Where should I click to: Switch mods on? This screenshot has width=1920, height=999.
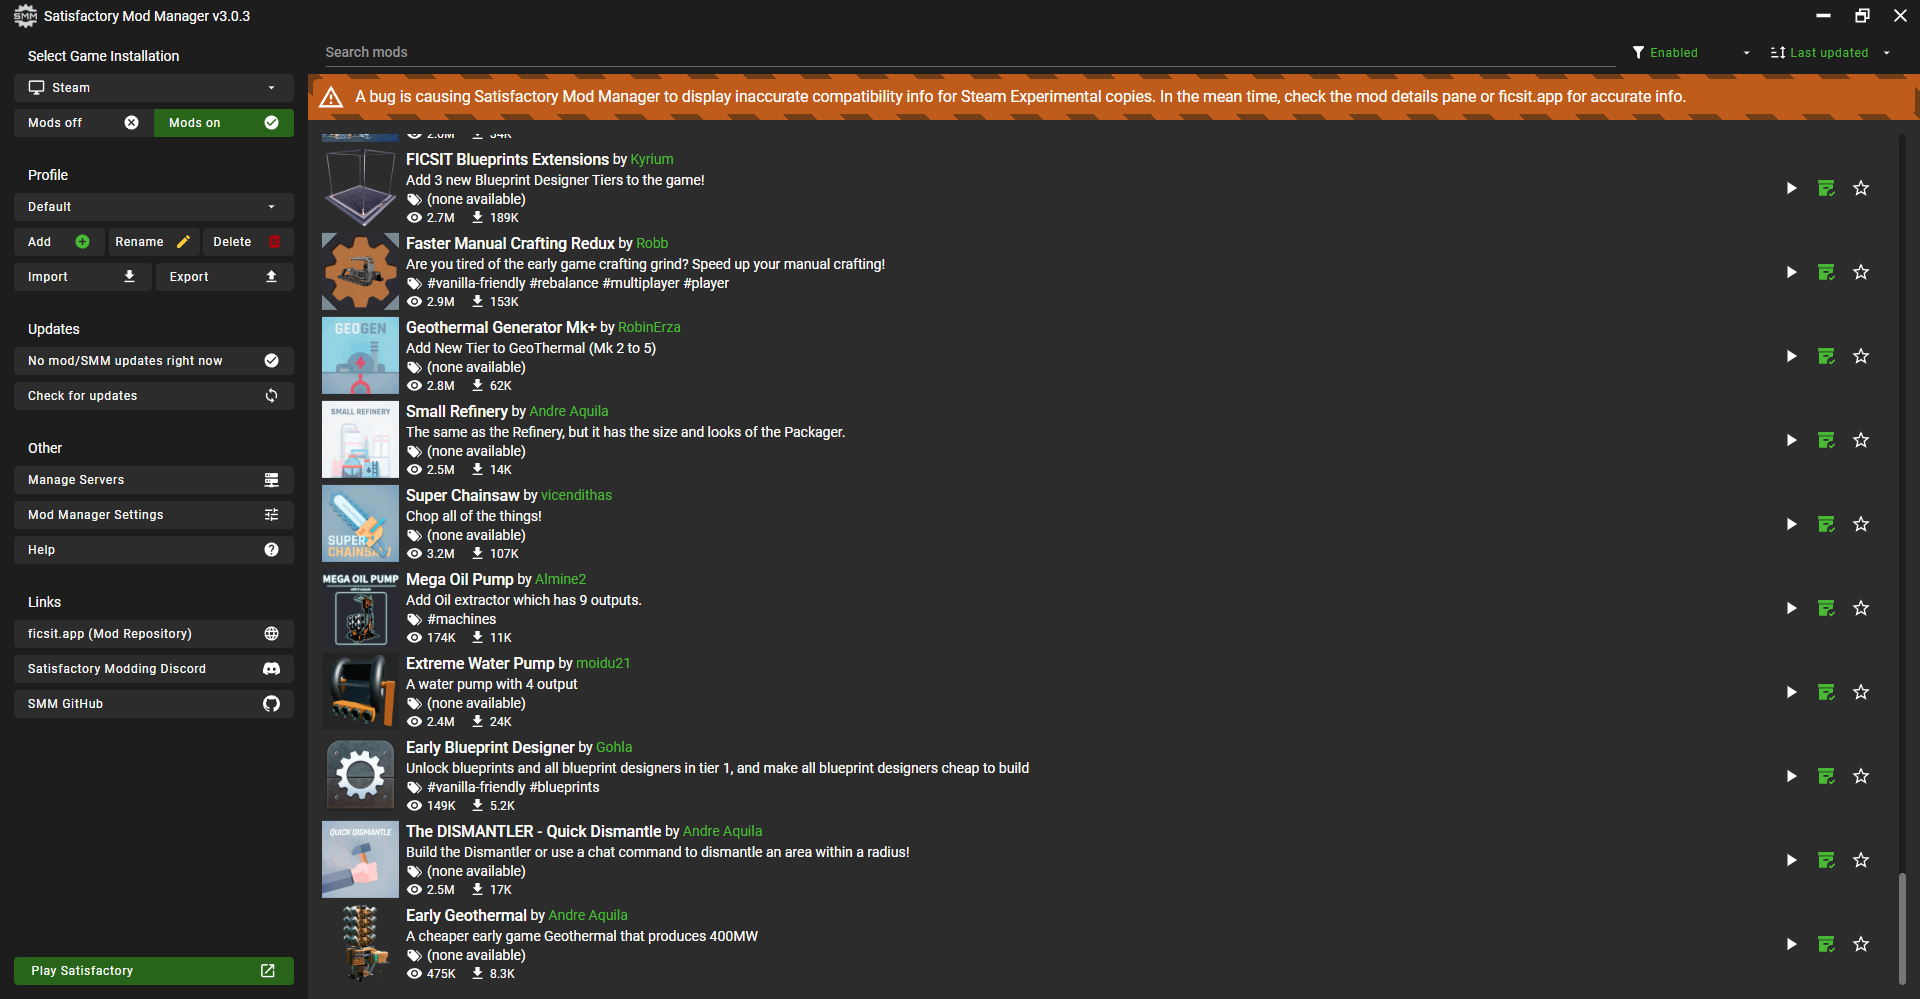(x=224, y=123)
